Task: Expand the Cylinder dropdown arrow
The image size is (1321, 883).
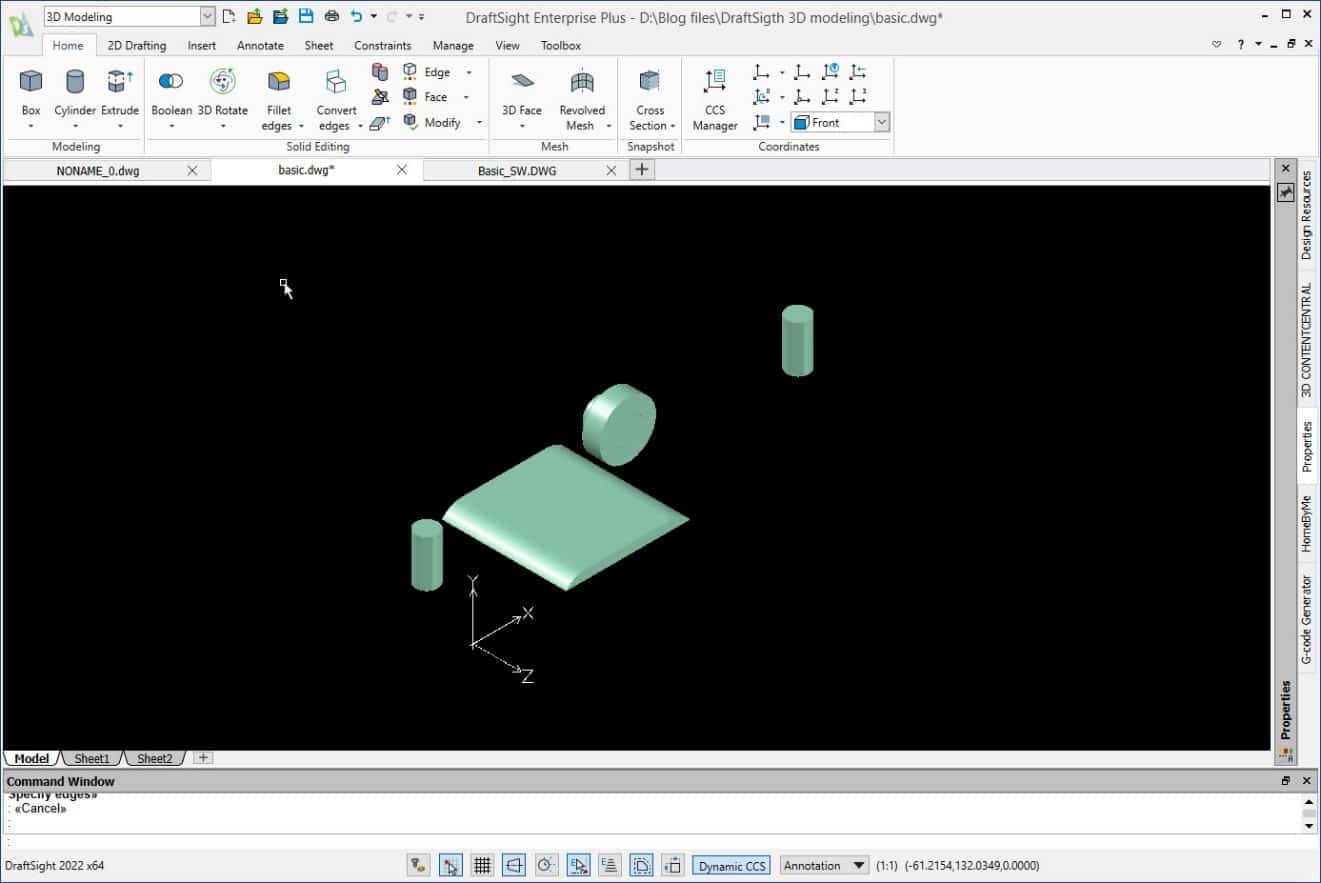Action: (75, 127)
